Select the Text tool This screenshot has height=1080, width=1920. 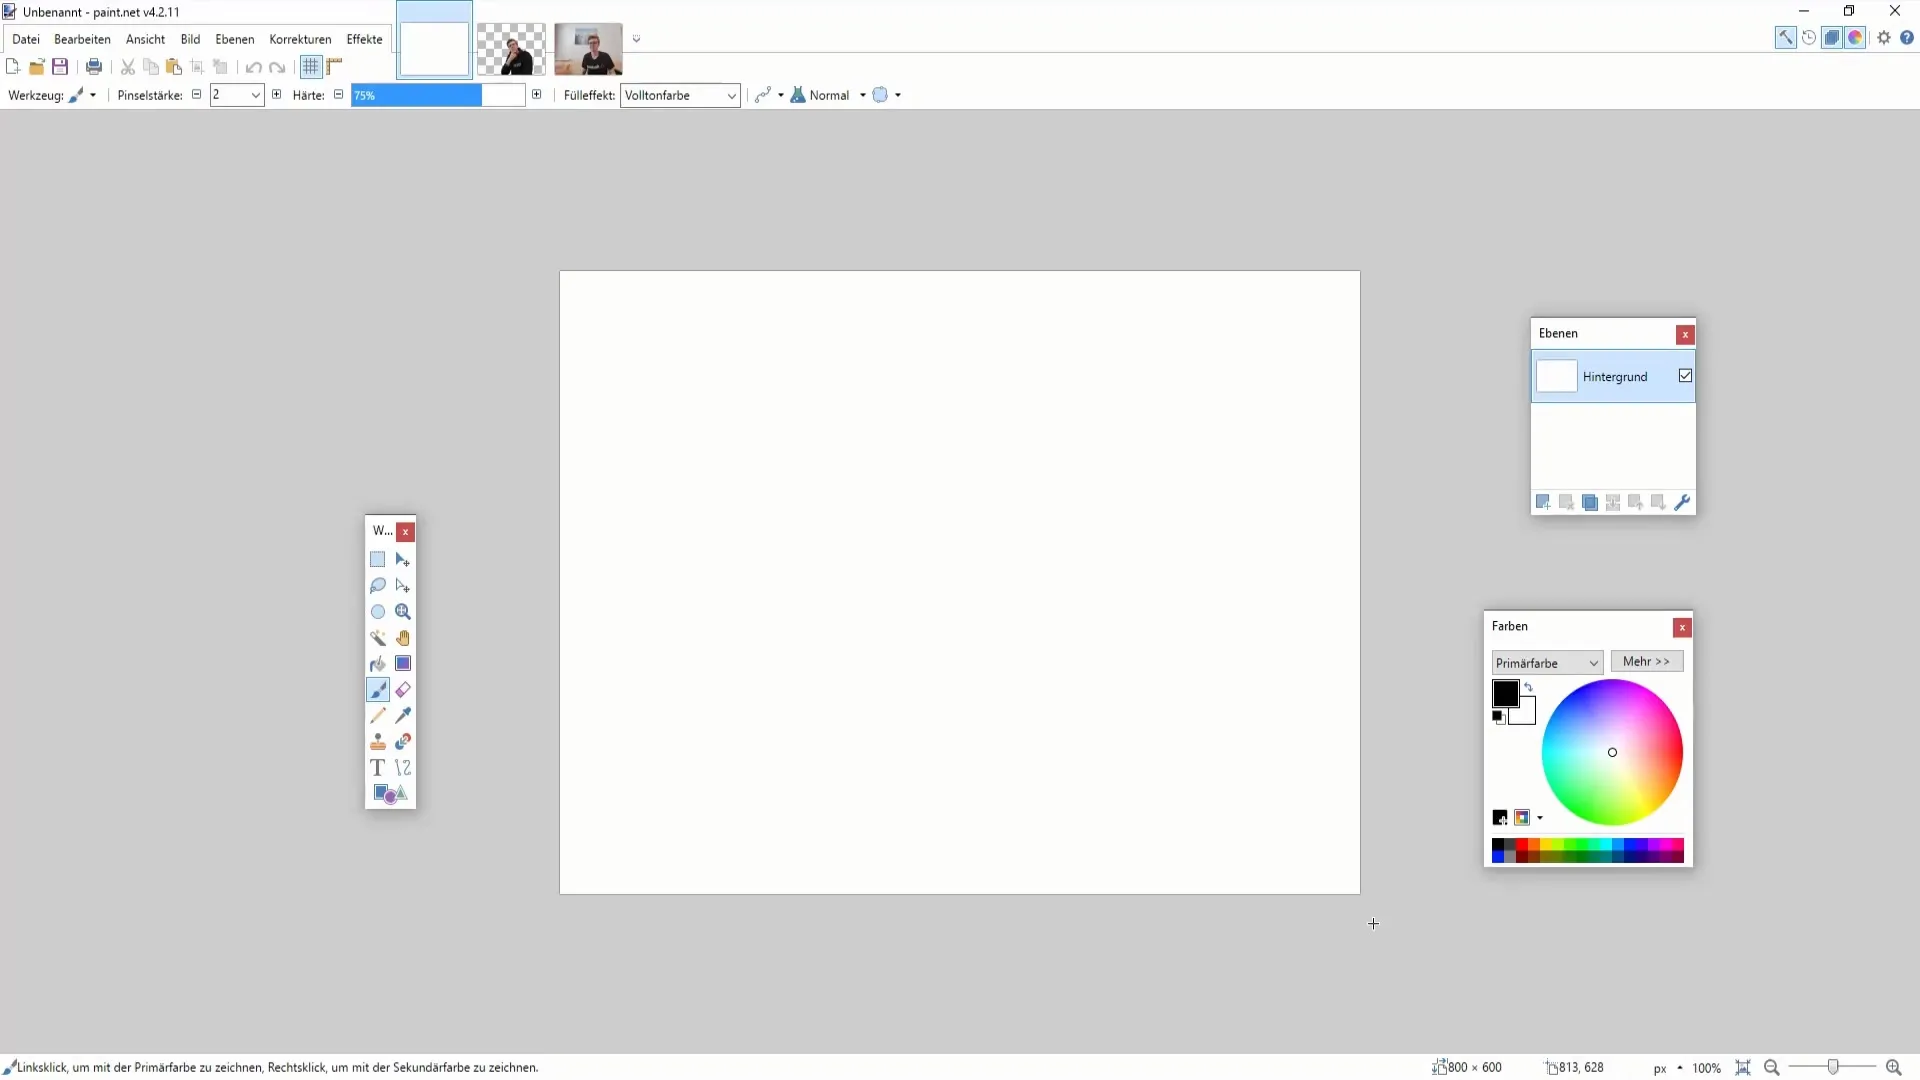pos(377,768)
